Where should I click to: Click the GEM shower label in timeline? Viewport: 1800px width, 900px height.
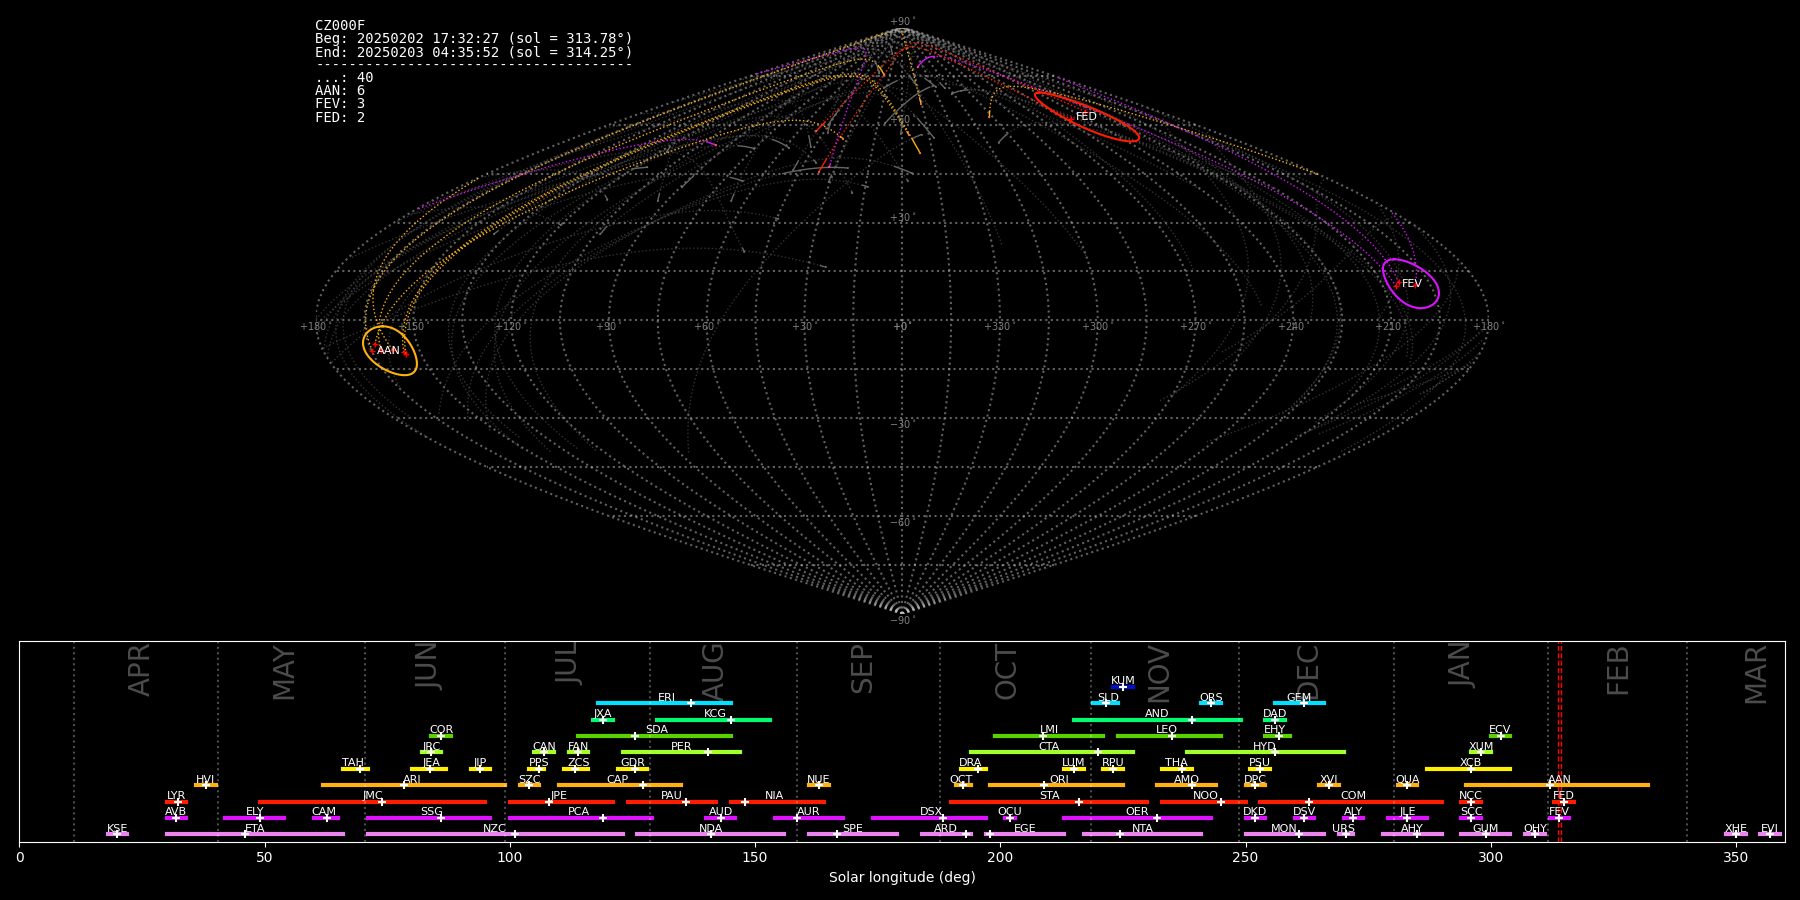[x=1299, y=698]
